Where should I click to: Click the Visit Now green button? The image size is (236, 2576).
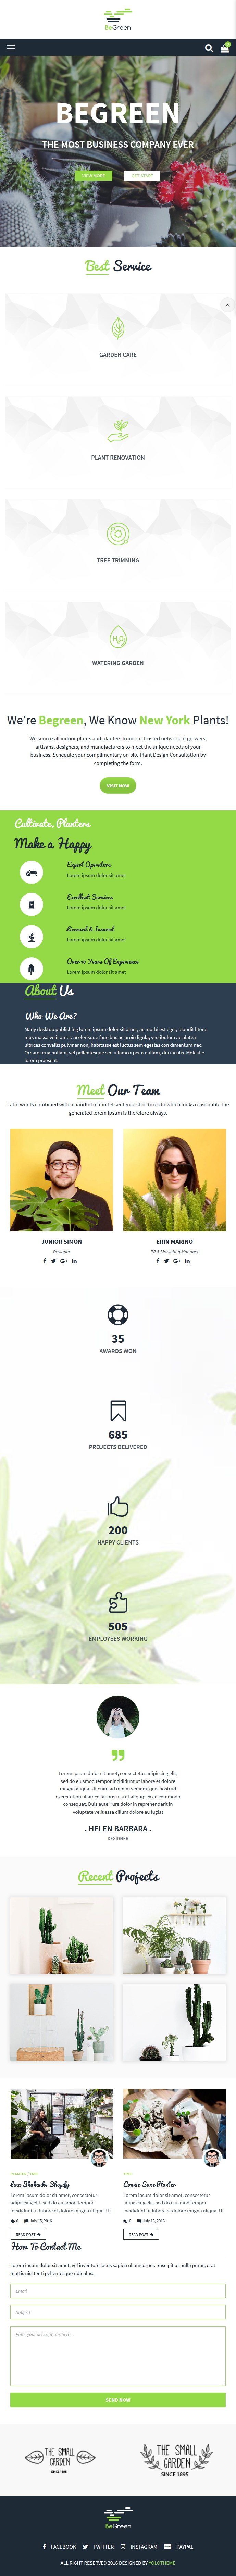118,785
